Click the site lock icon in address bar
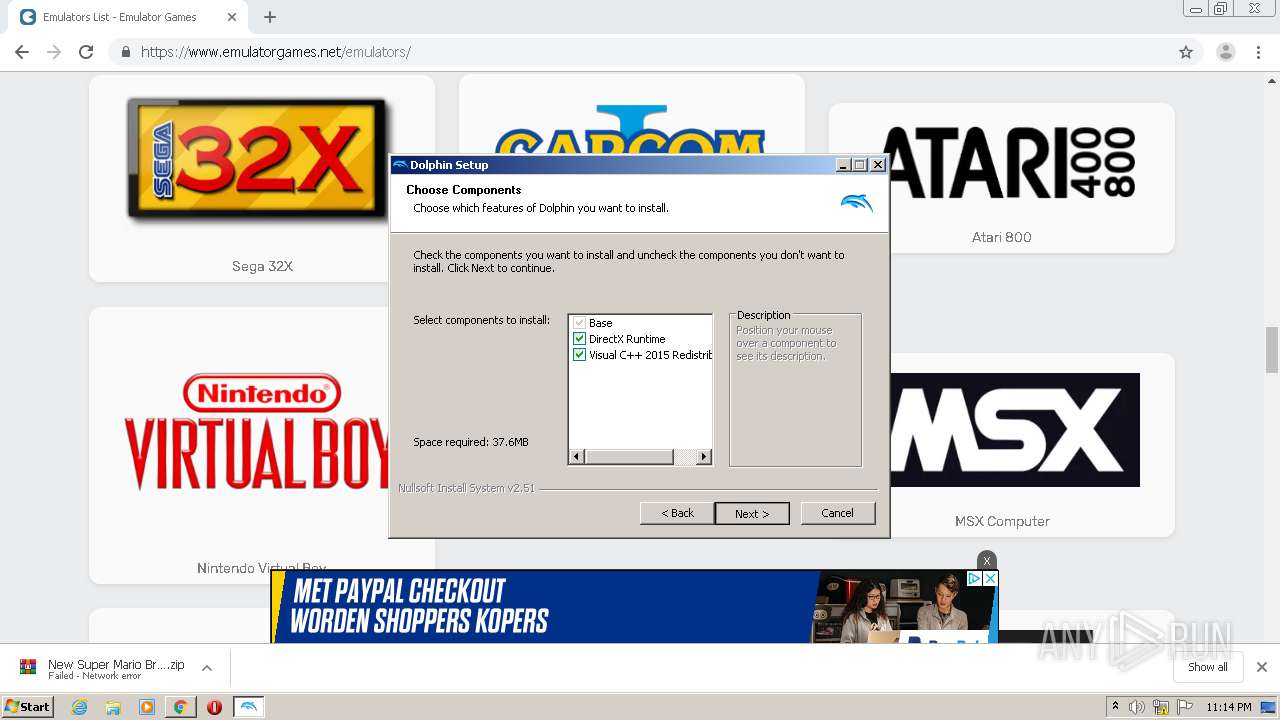1280x720 pixels. click(x=126, y=52)
